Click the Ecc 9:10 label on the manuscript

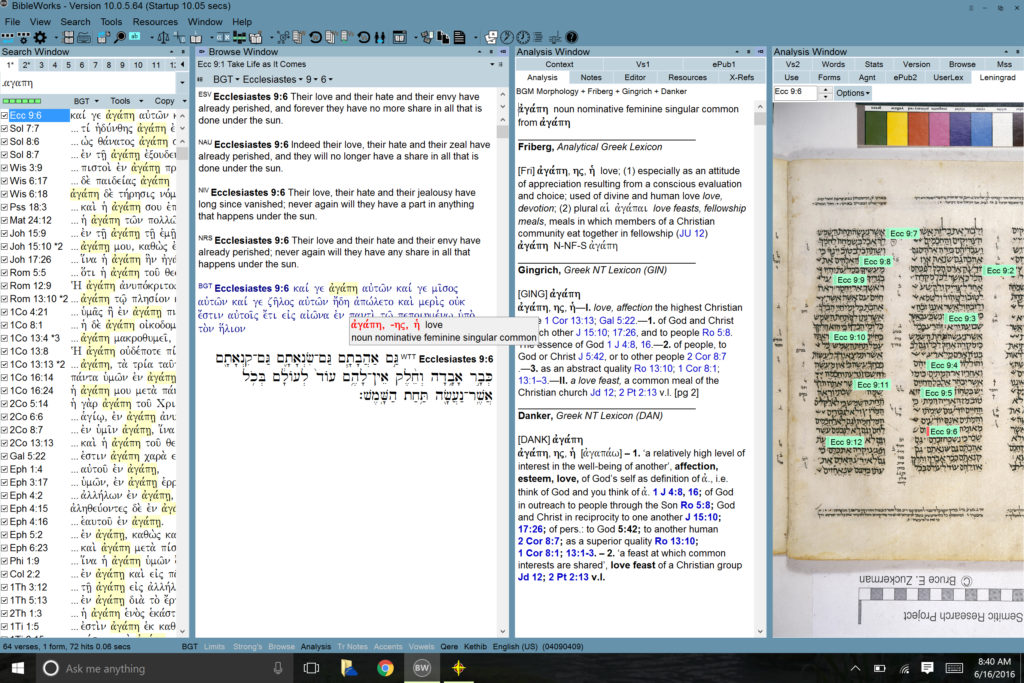point(848,338)
